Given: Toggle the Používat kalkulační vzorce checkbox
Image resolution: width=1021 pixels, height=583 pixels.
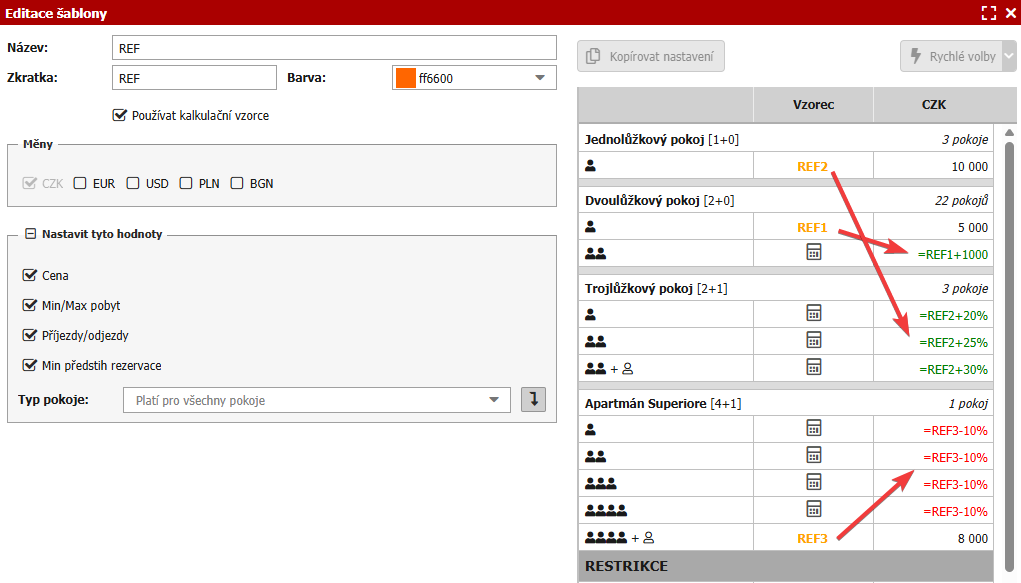Looking at the screenshot, I should coord(121,115).
